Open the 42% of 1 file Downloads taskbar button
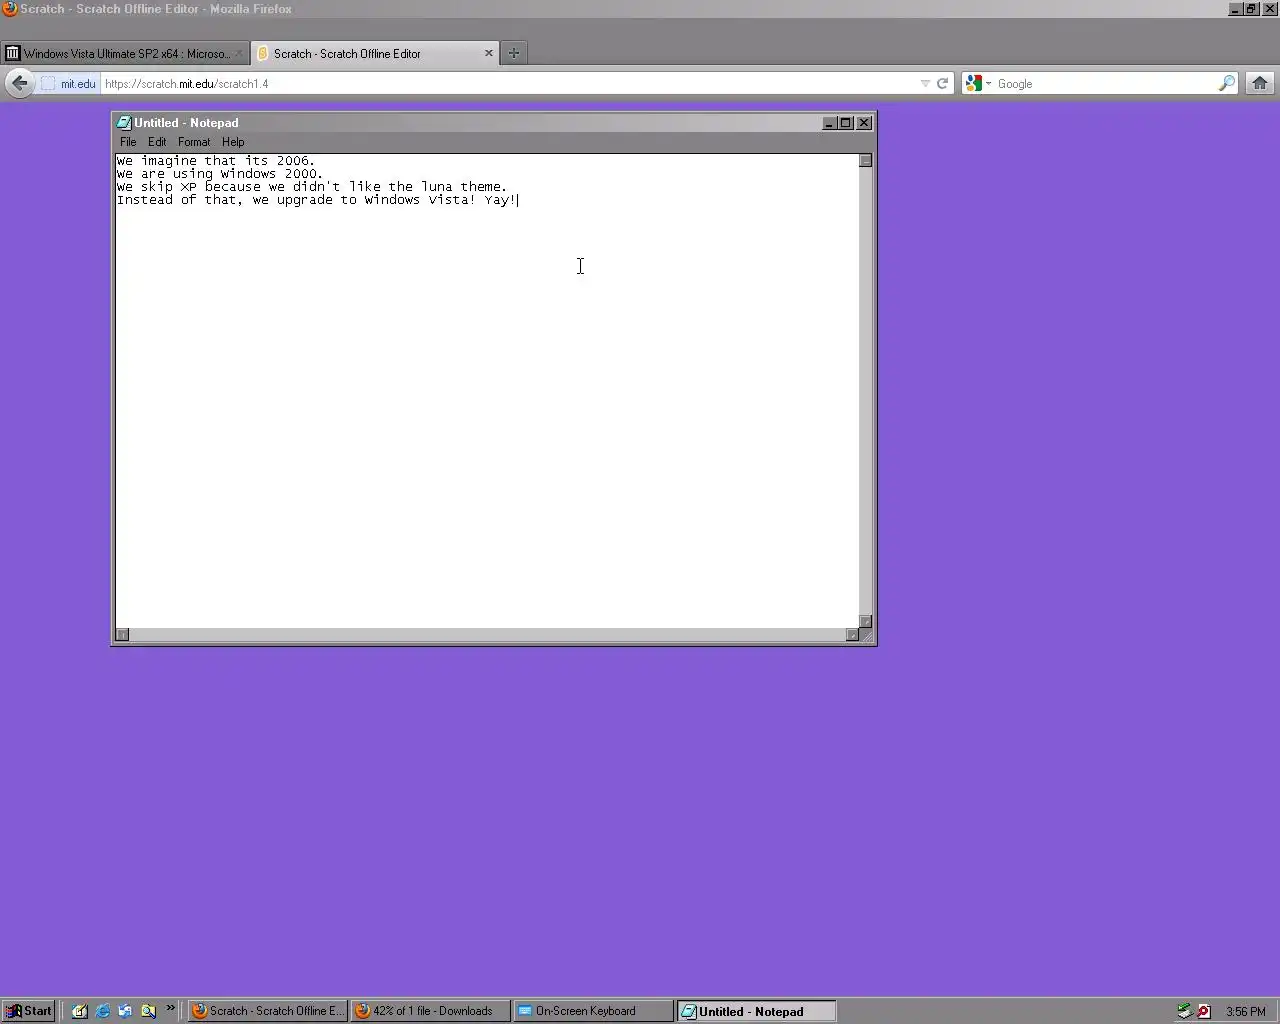1280x1024 pixels. point(431,1011)
